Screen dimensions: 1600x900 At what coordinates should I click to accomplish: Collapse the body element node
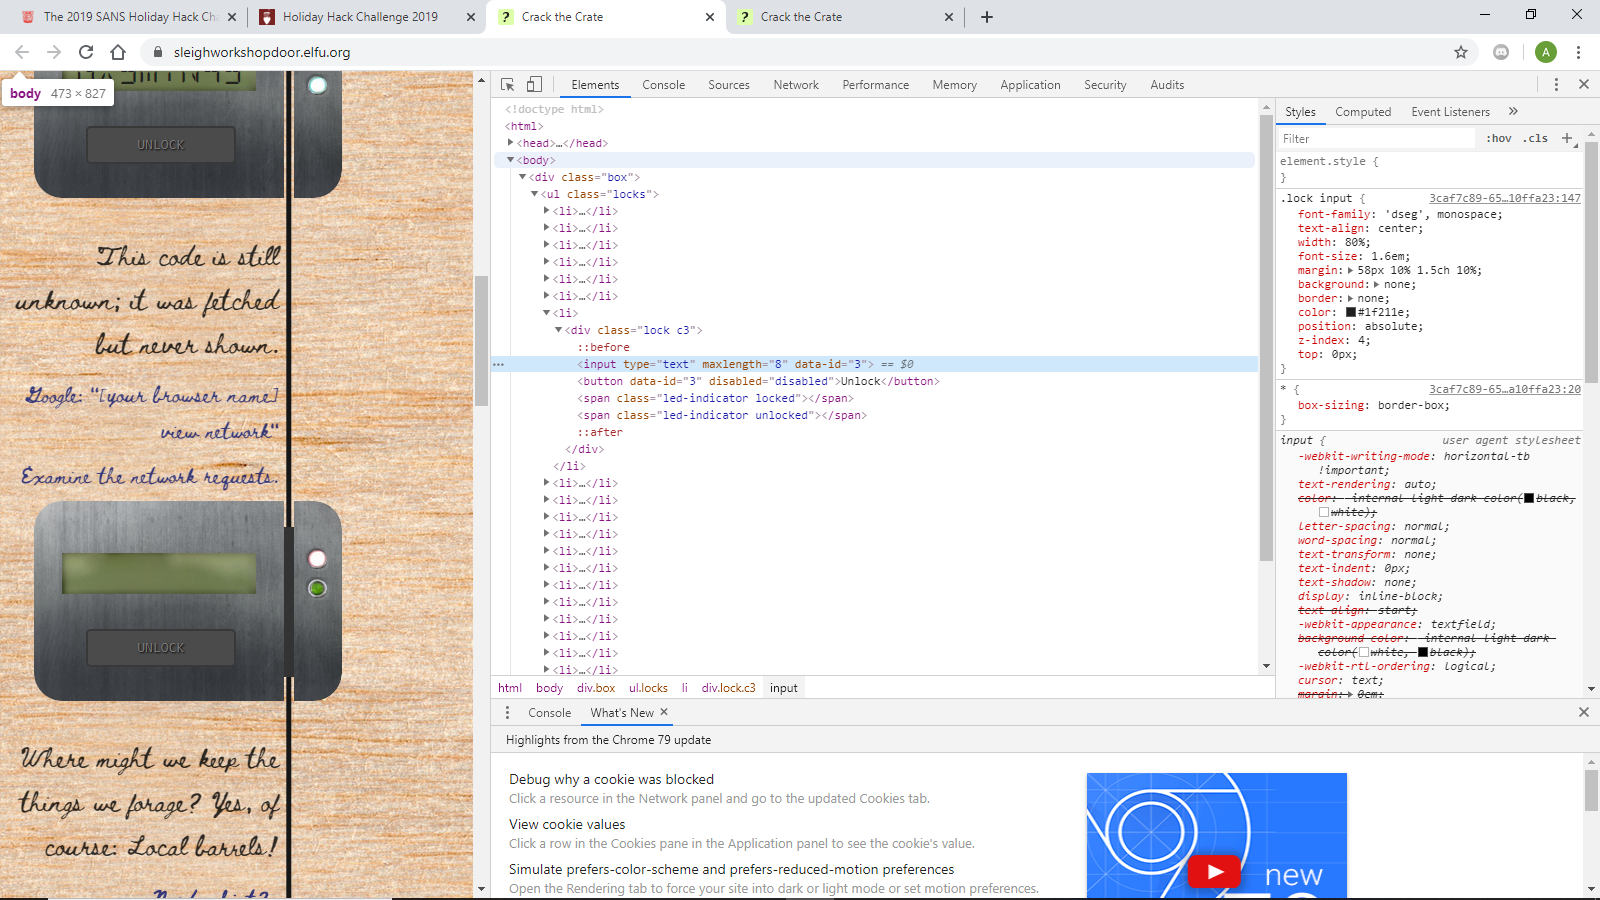(x=511, y=160)
